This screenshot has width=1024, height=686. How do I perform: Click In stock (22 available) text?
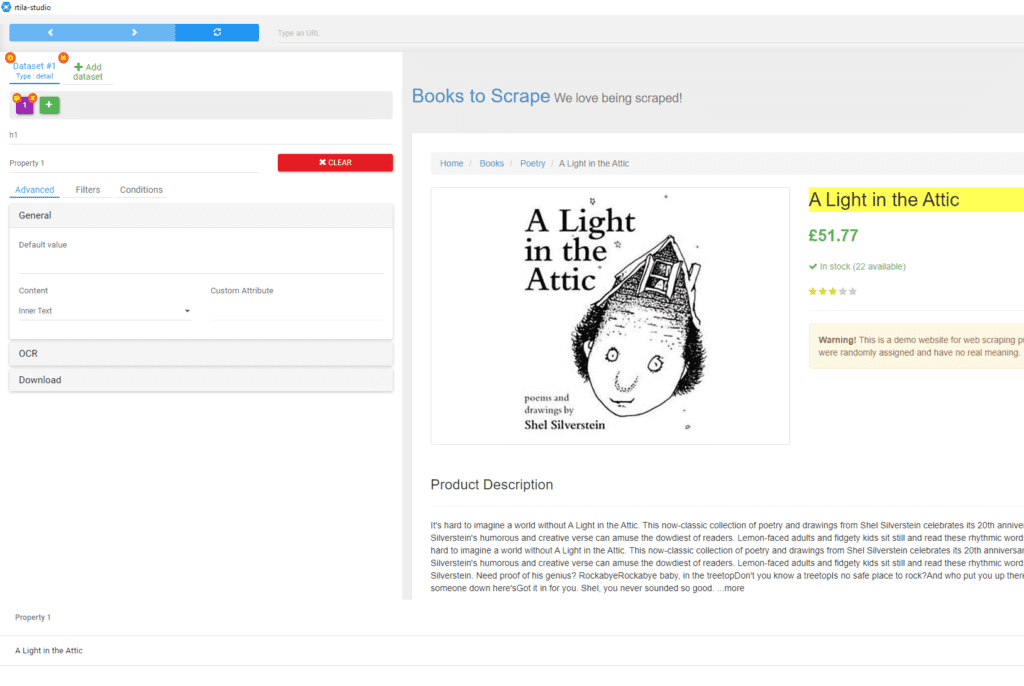point(863,267)
